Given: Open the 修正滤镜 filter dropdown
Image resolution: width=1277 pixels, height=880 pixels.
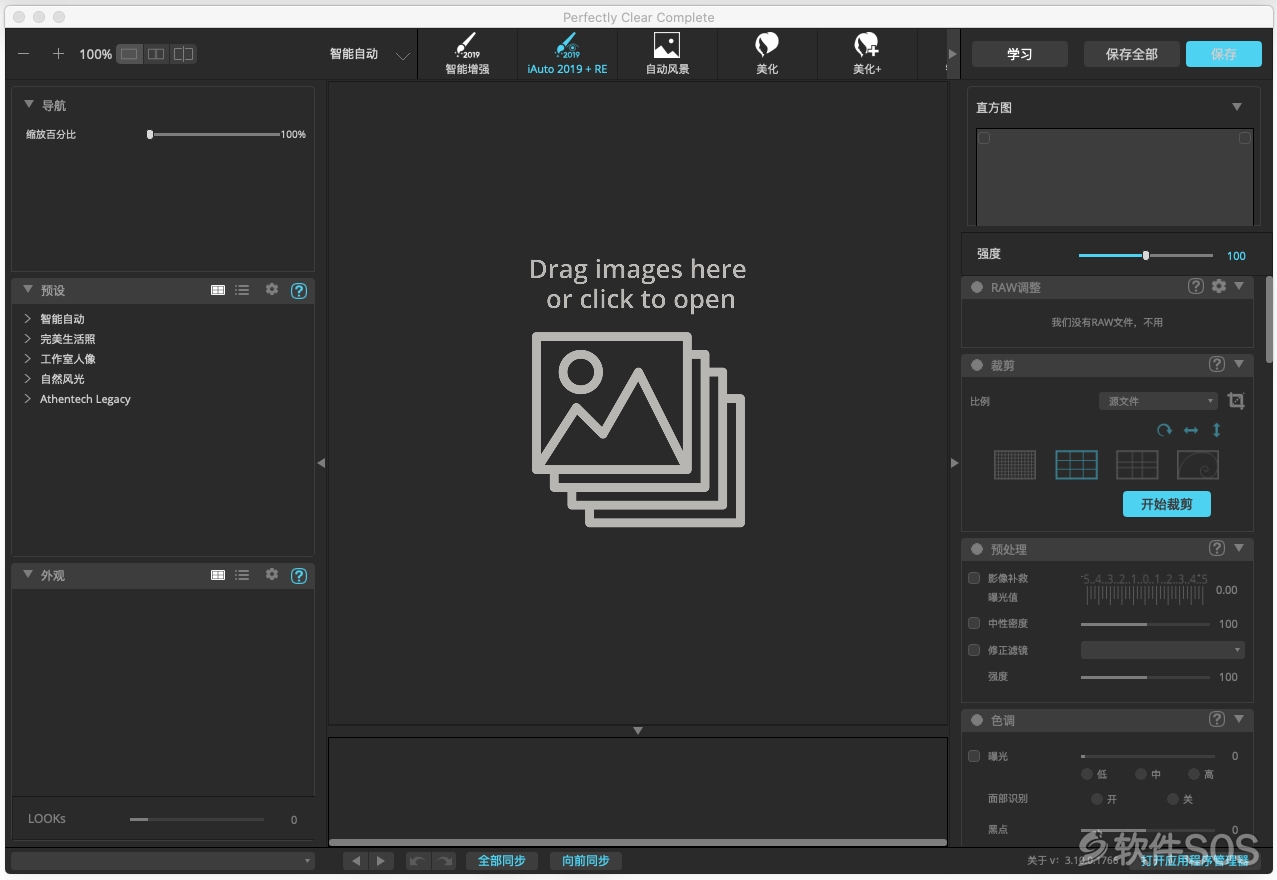Looking at the screenshot, I should pos(1163,650).
